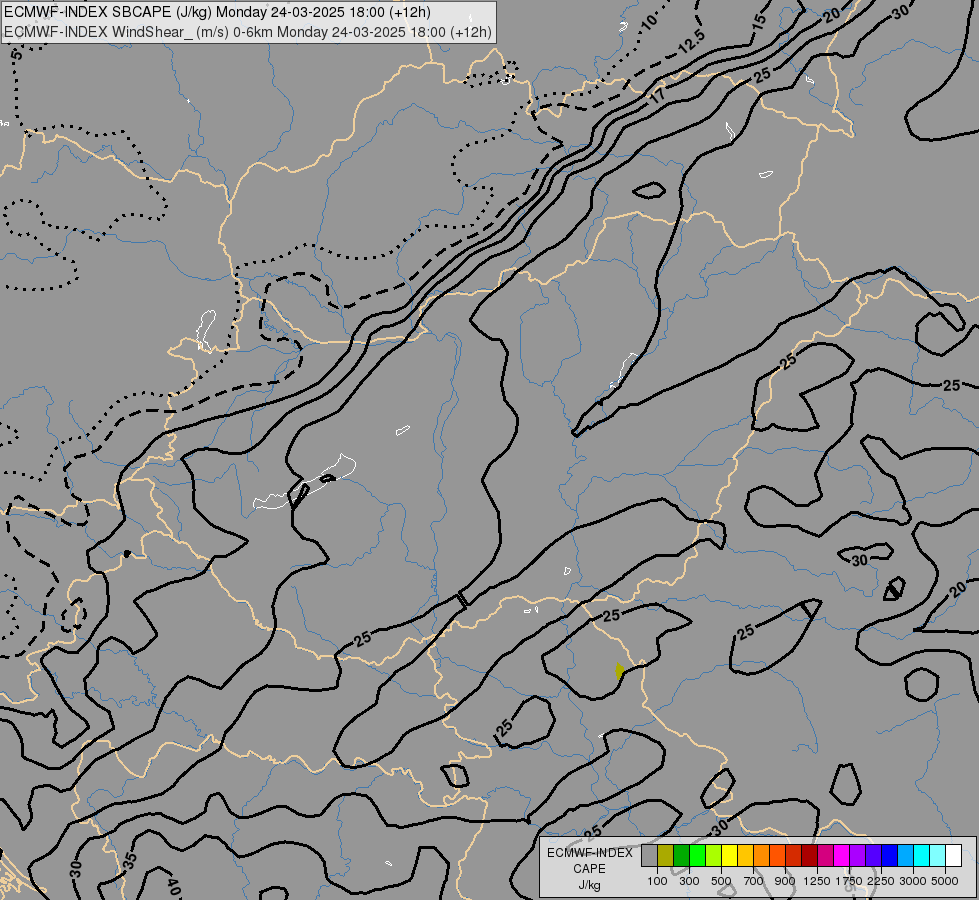Click the J/kg legend unit
The width and height of the screenshot is (979, 900).
point(589,885)
